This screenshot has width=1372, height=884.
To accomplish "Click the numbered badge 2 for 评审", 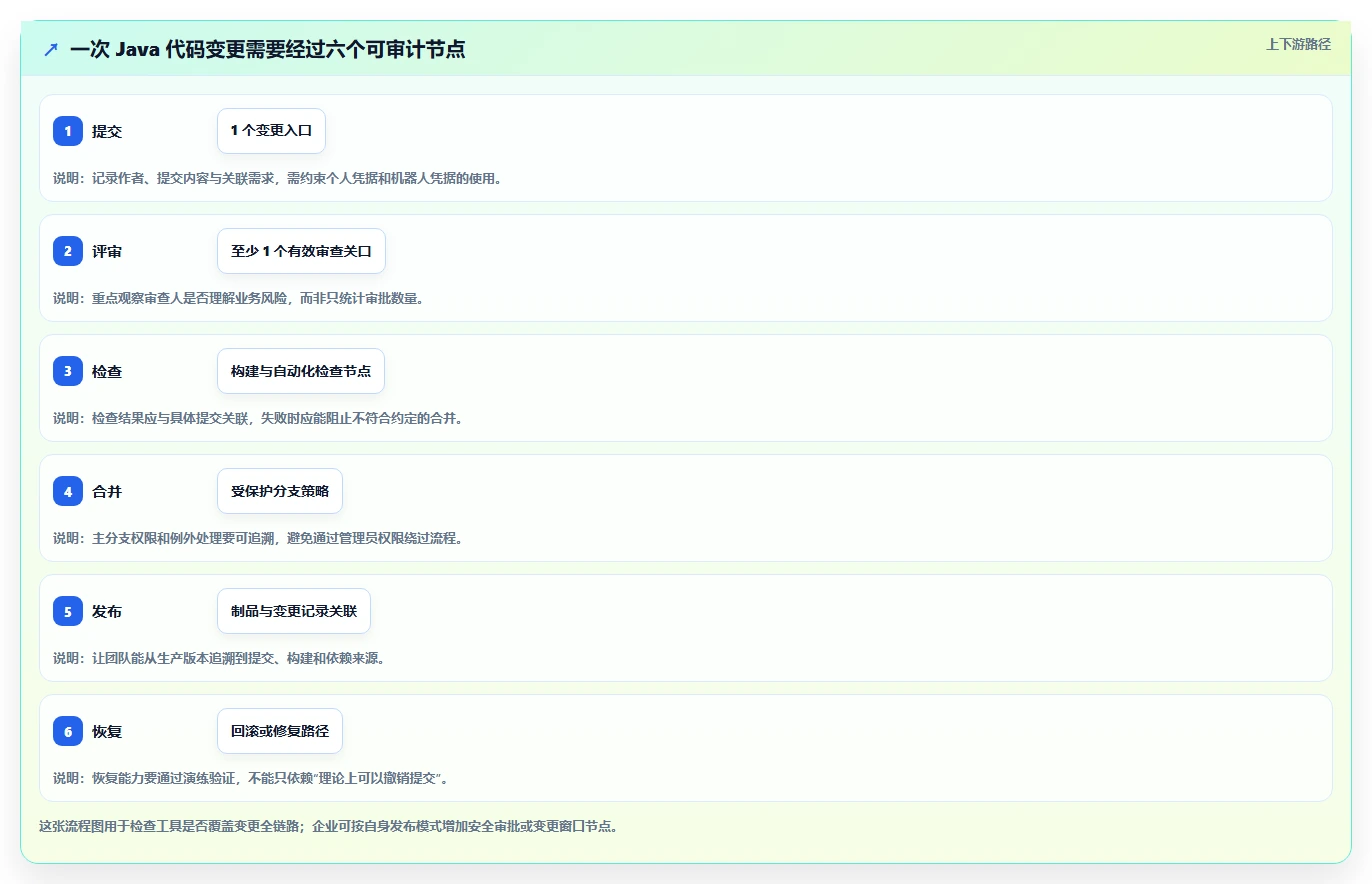I will point(68,251).
